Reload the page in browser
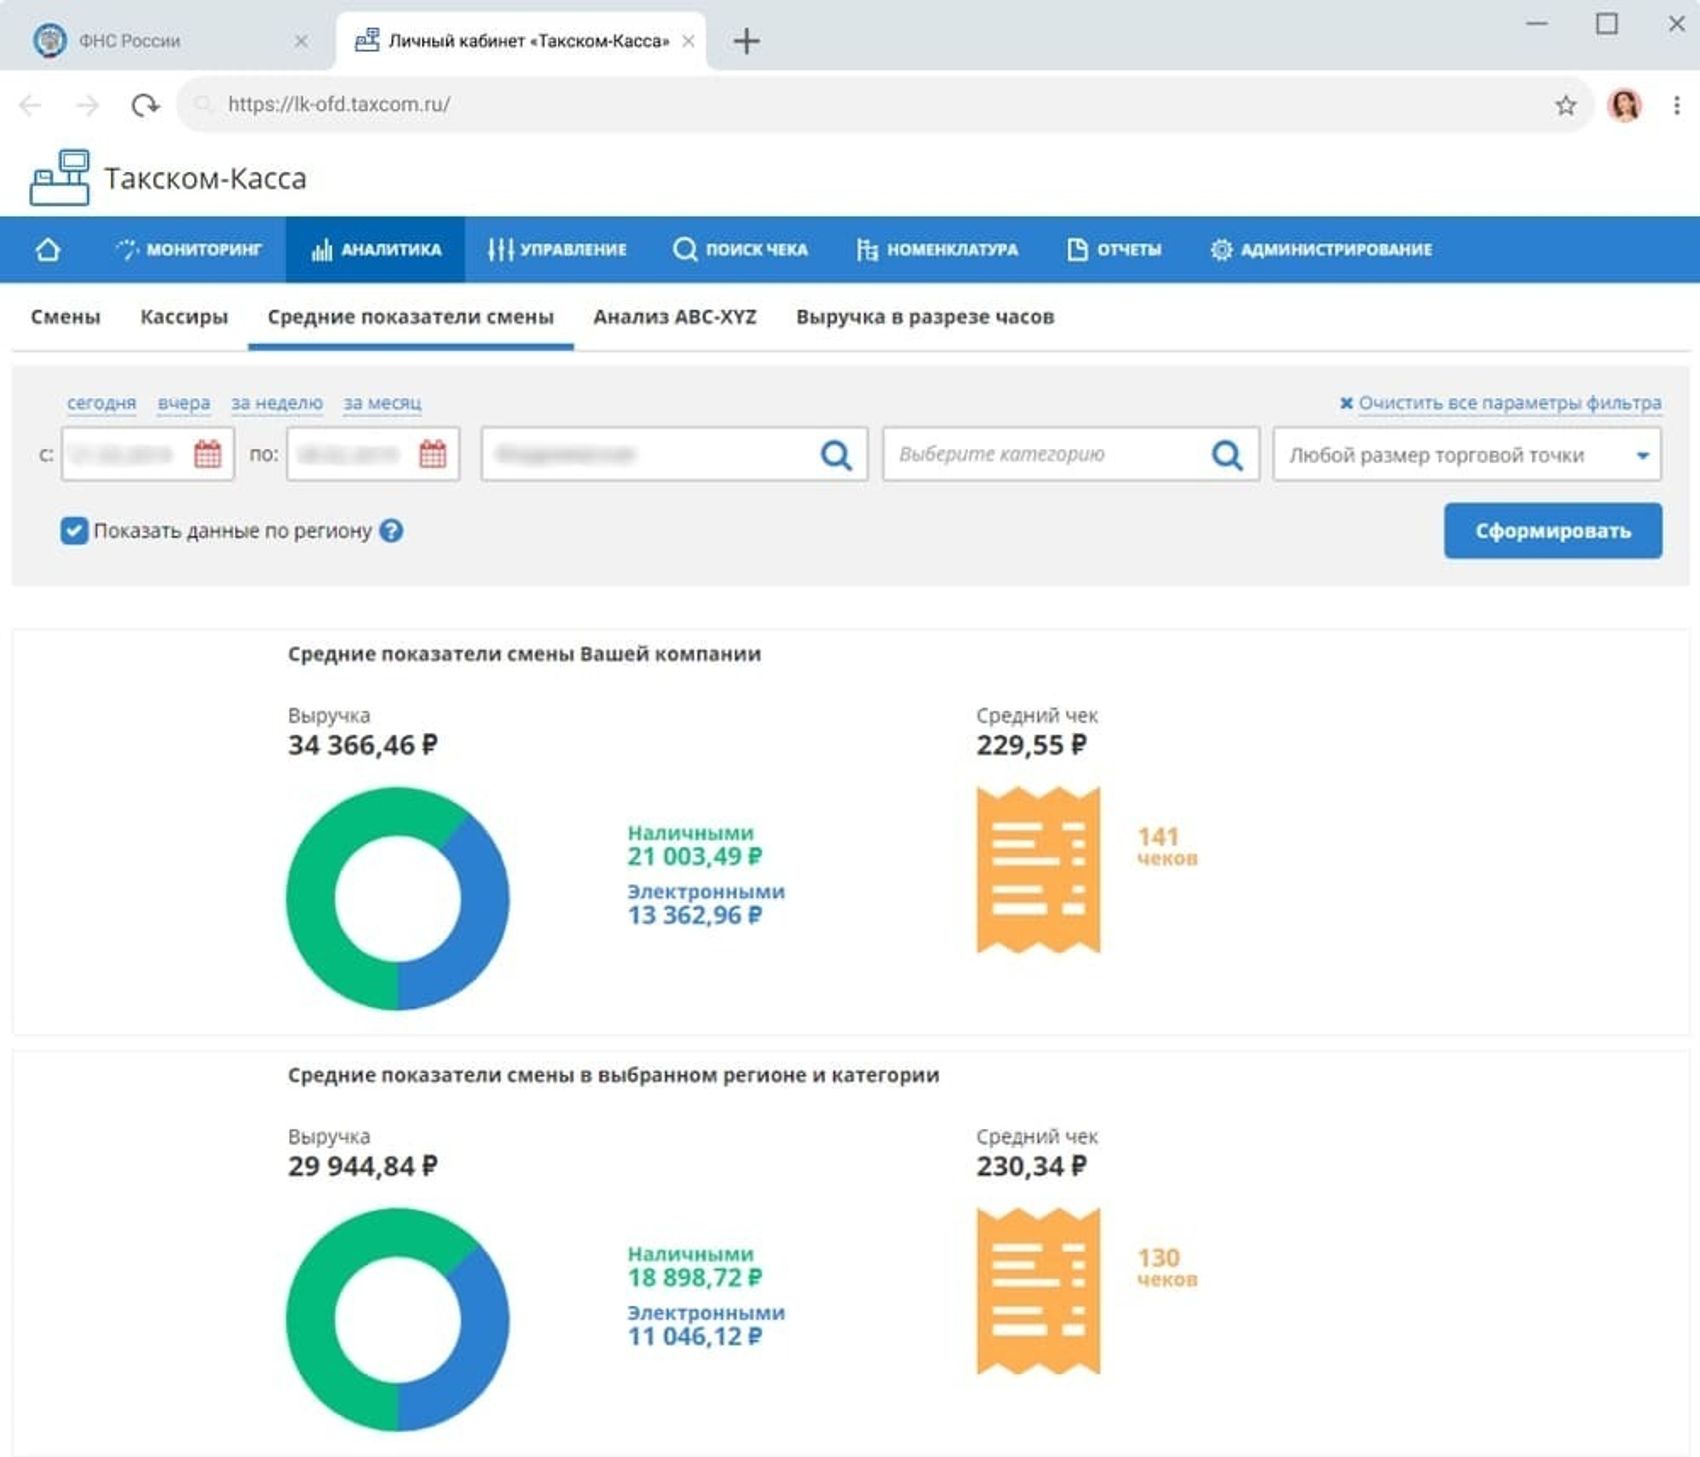The width and height of the screenshot is (1700, 1457). click(x=145, y=104)
